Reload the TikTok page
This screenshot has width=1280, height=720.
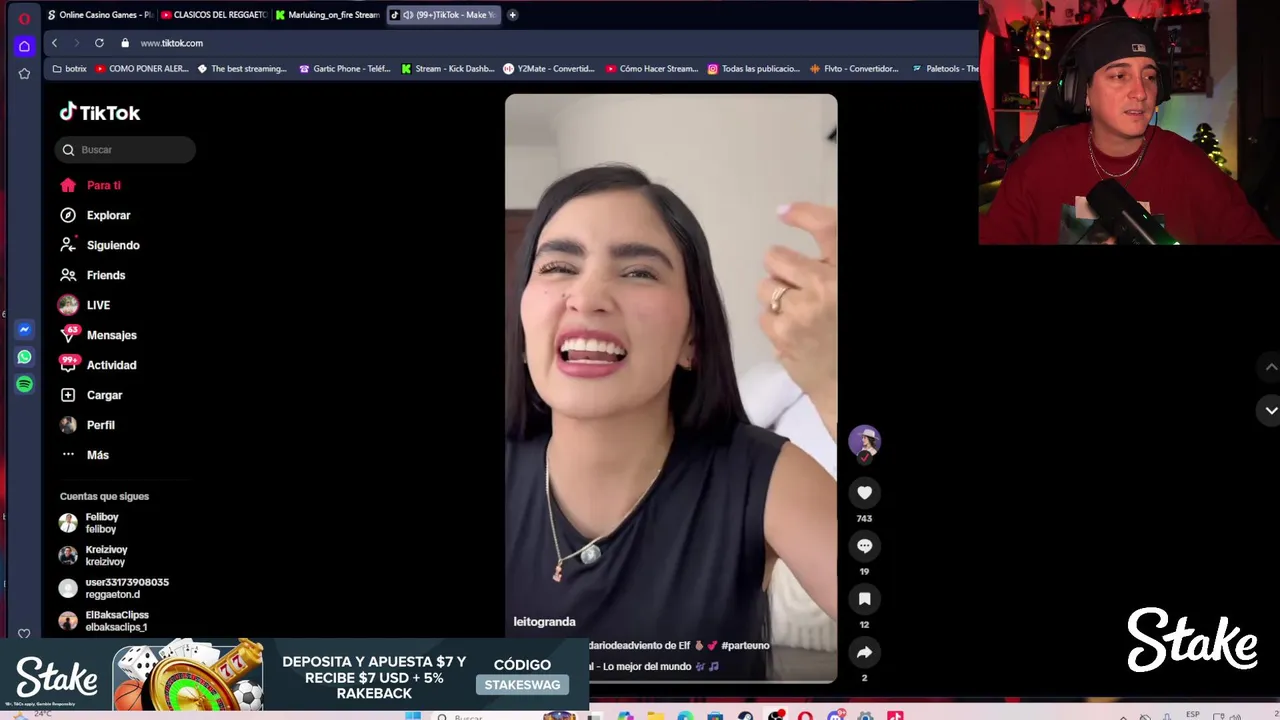point(99,43)
